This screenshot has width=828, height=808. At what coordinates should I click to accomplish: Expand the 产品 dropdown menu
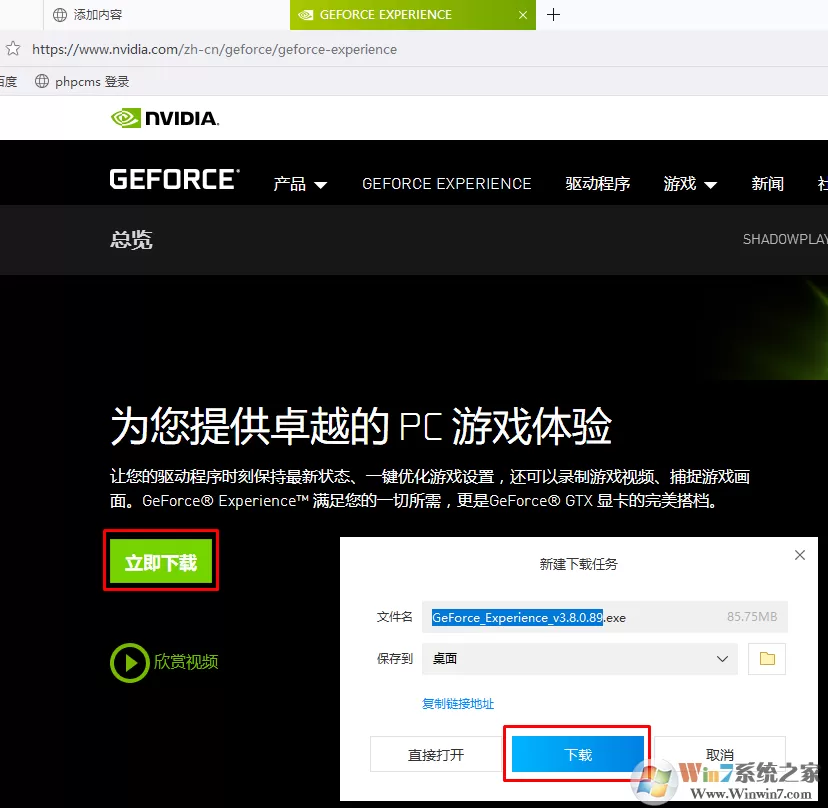coord(300,184)
